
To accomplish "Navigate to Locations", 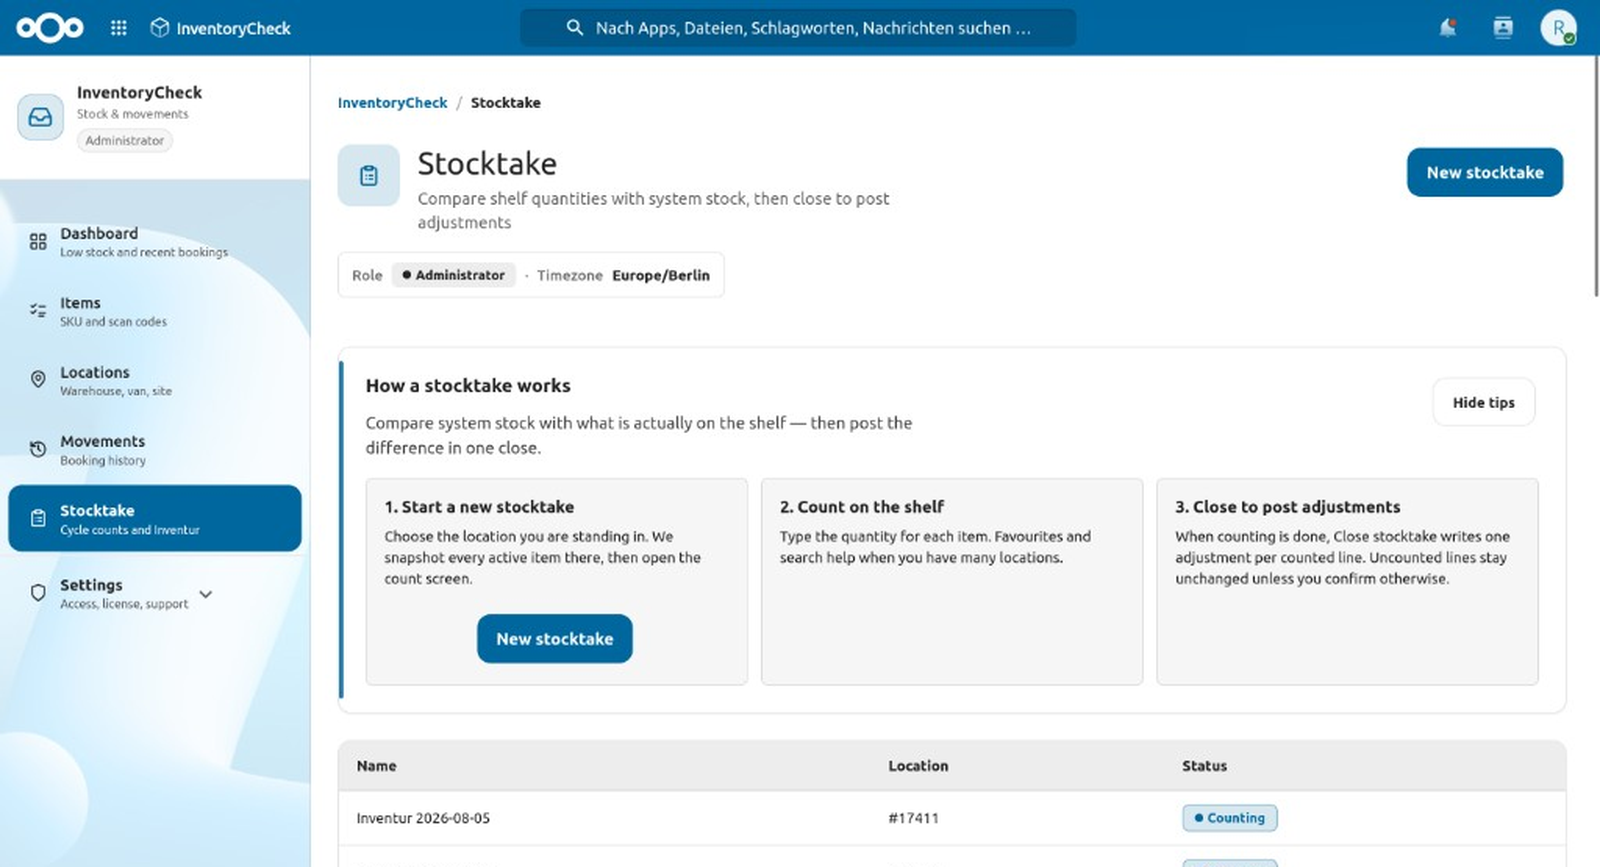I will (x=155, y=380).
